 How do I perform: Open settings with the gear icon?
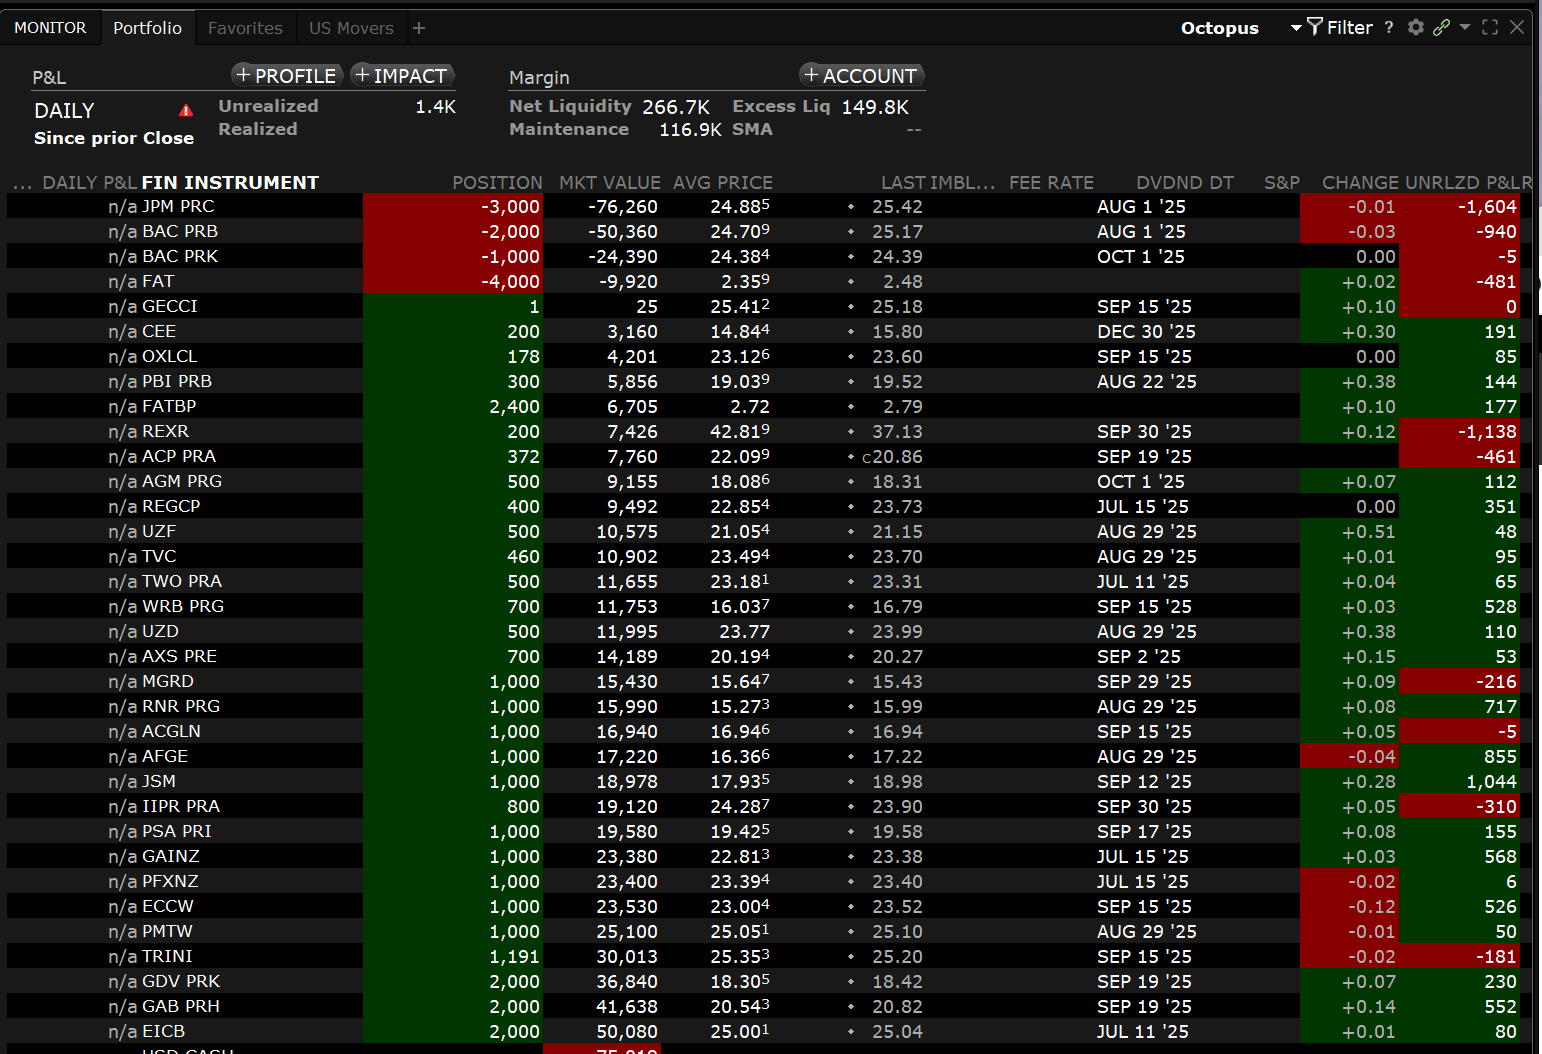[x=1415, y=27]
